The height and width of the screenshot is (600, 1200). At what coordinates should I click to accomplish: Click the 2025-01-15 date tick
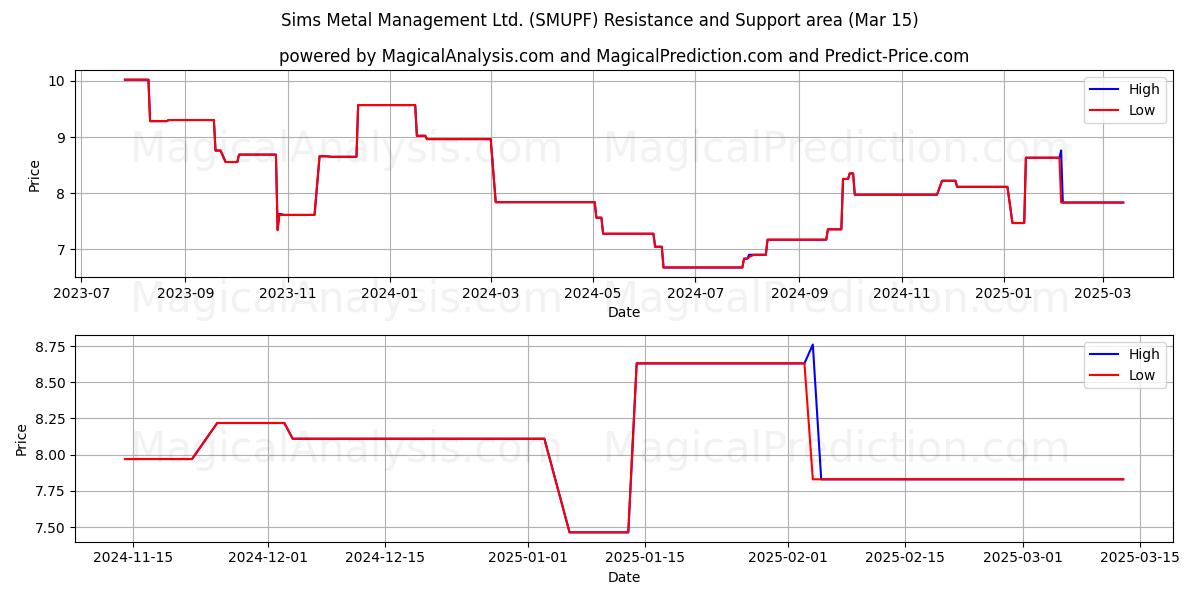coord(645,558)
